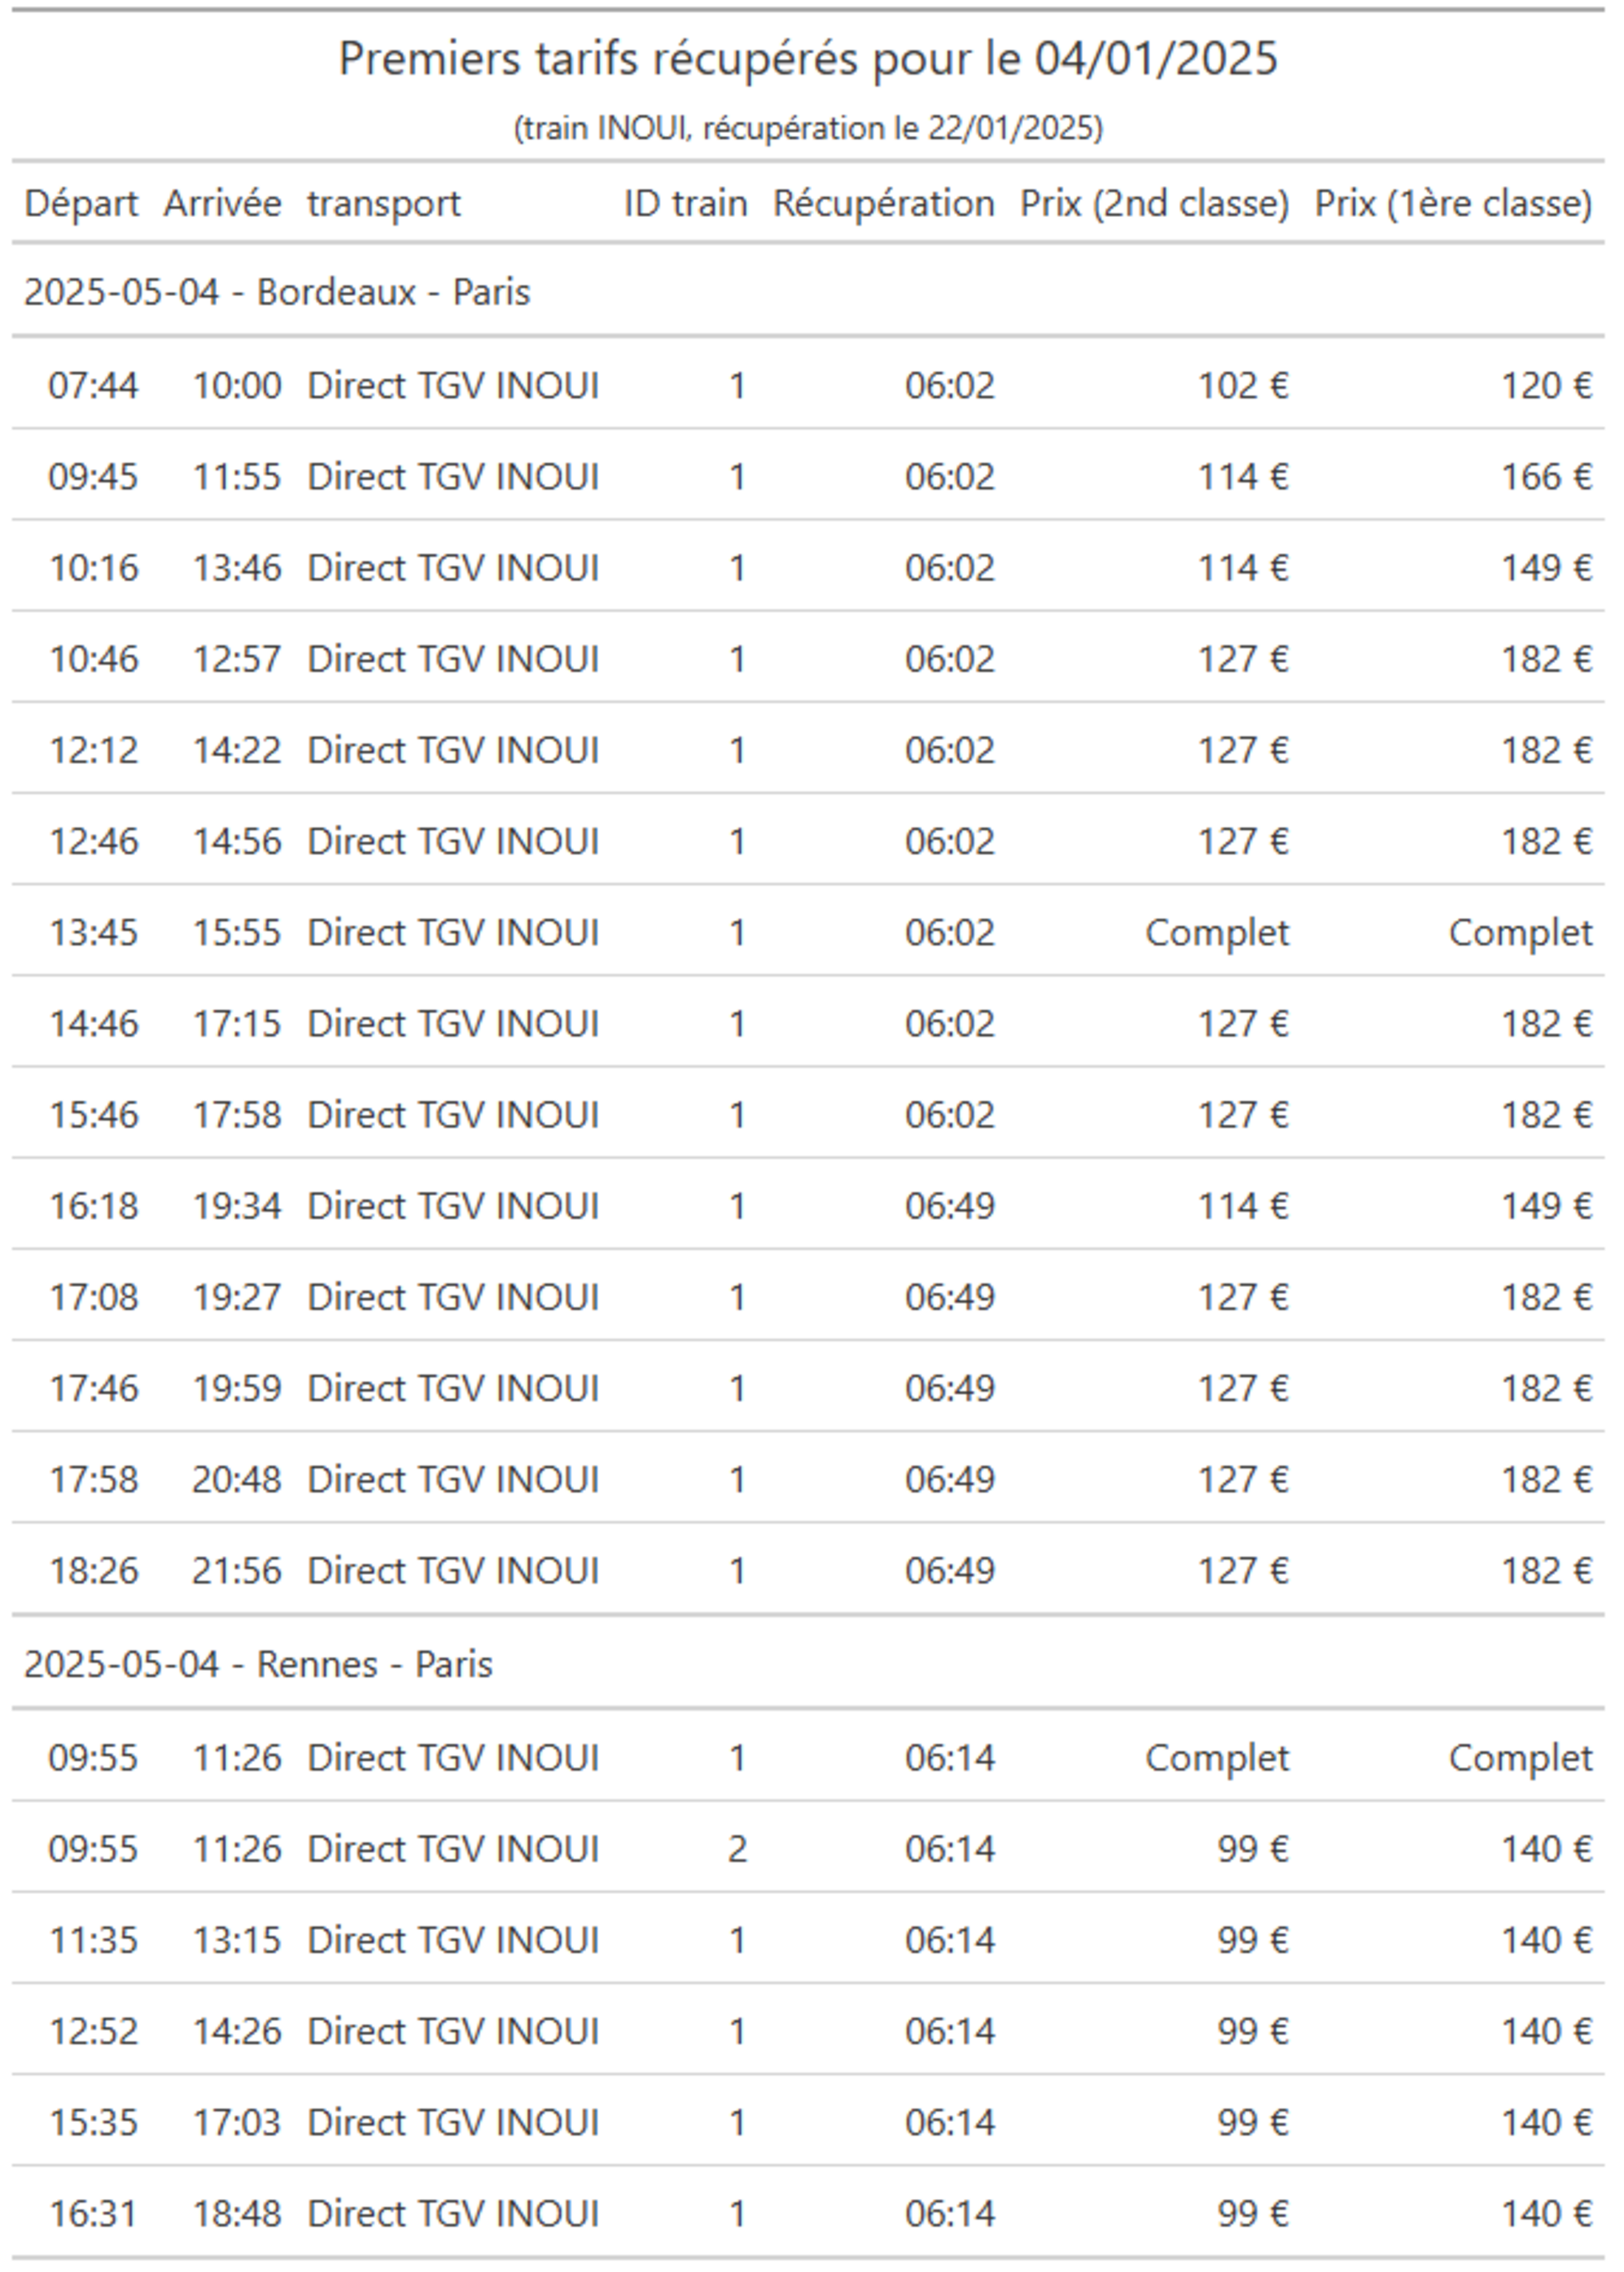Select the Rennes - Paris group row
The image size is (1624, 2272).
coord(808,1664)
